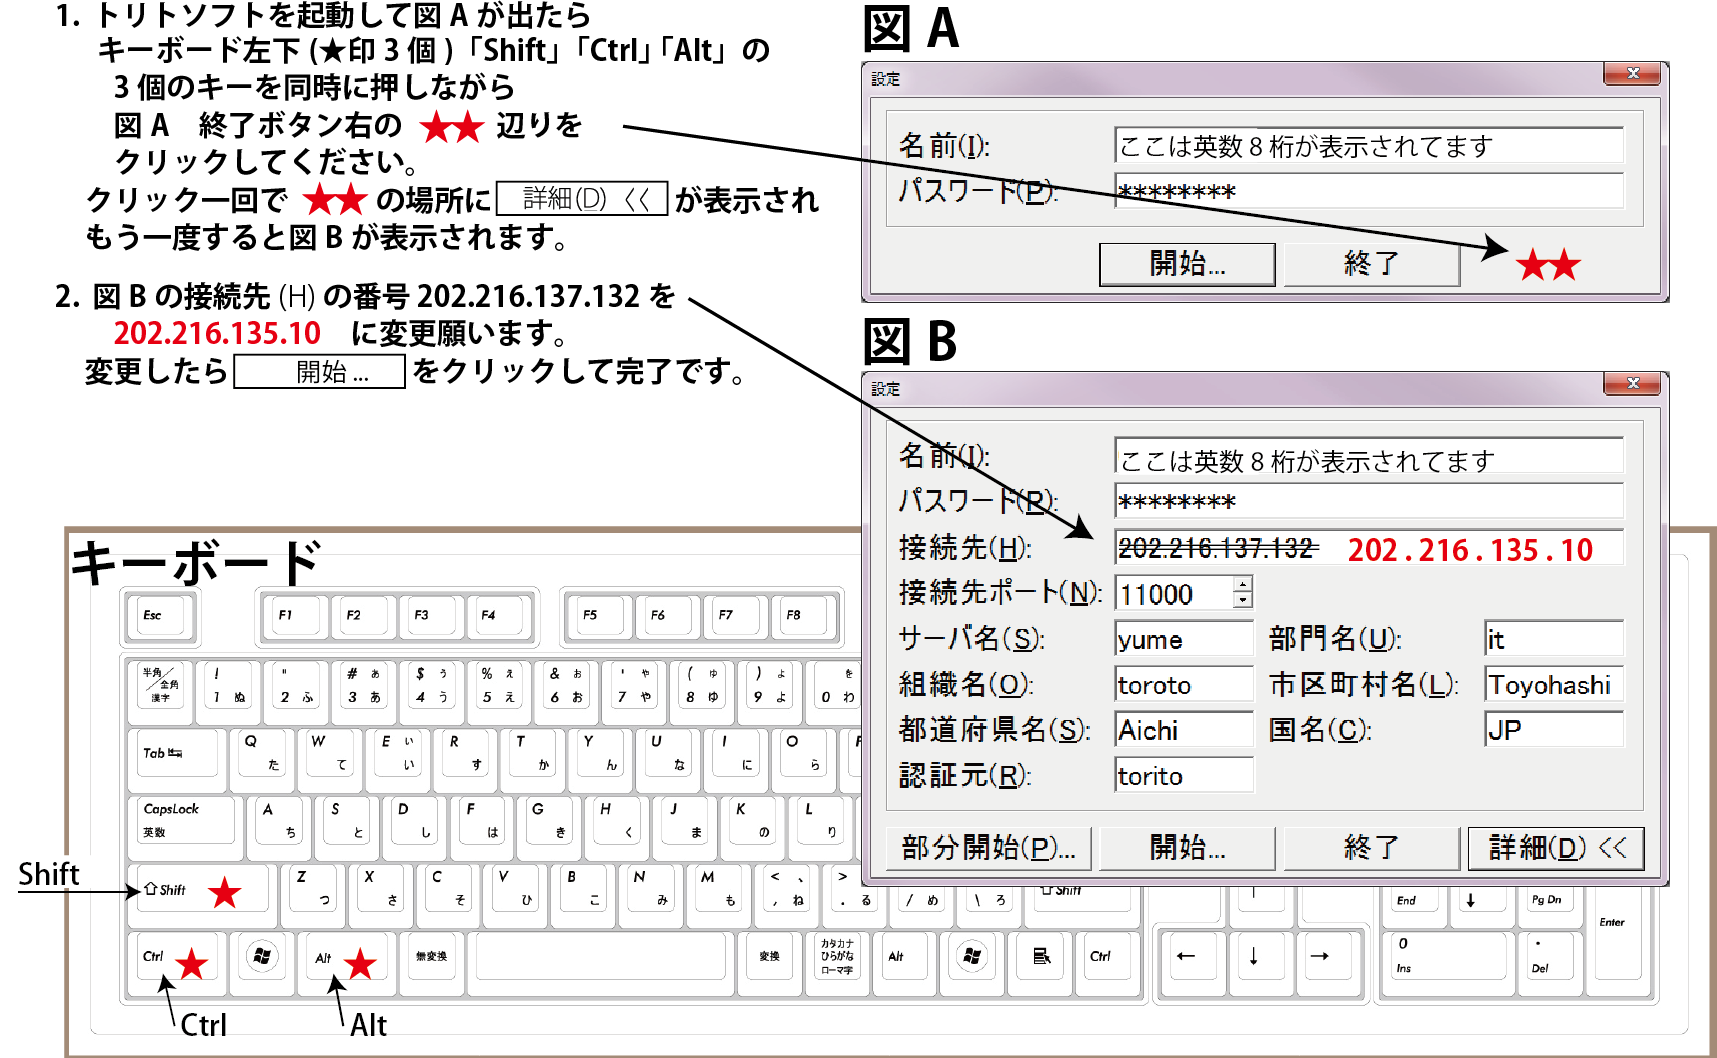This screenshot has width=1717, height=1058.
Task: Click the 部分開始(P)... button
Action: tap(988, 848)
